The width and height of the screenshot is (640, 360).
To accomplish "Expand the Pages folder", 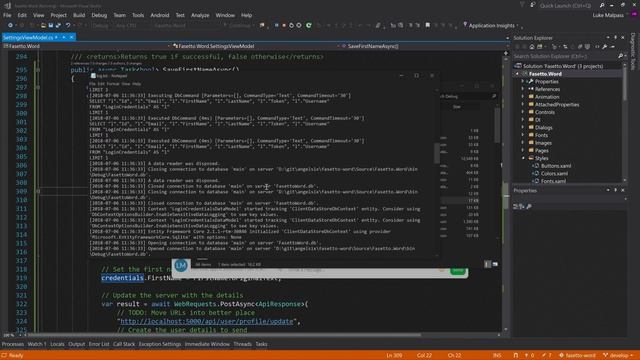I will coord(523,151).
